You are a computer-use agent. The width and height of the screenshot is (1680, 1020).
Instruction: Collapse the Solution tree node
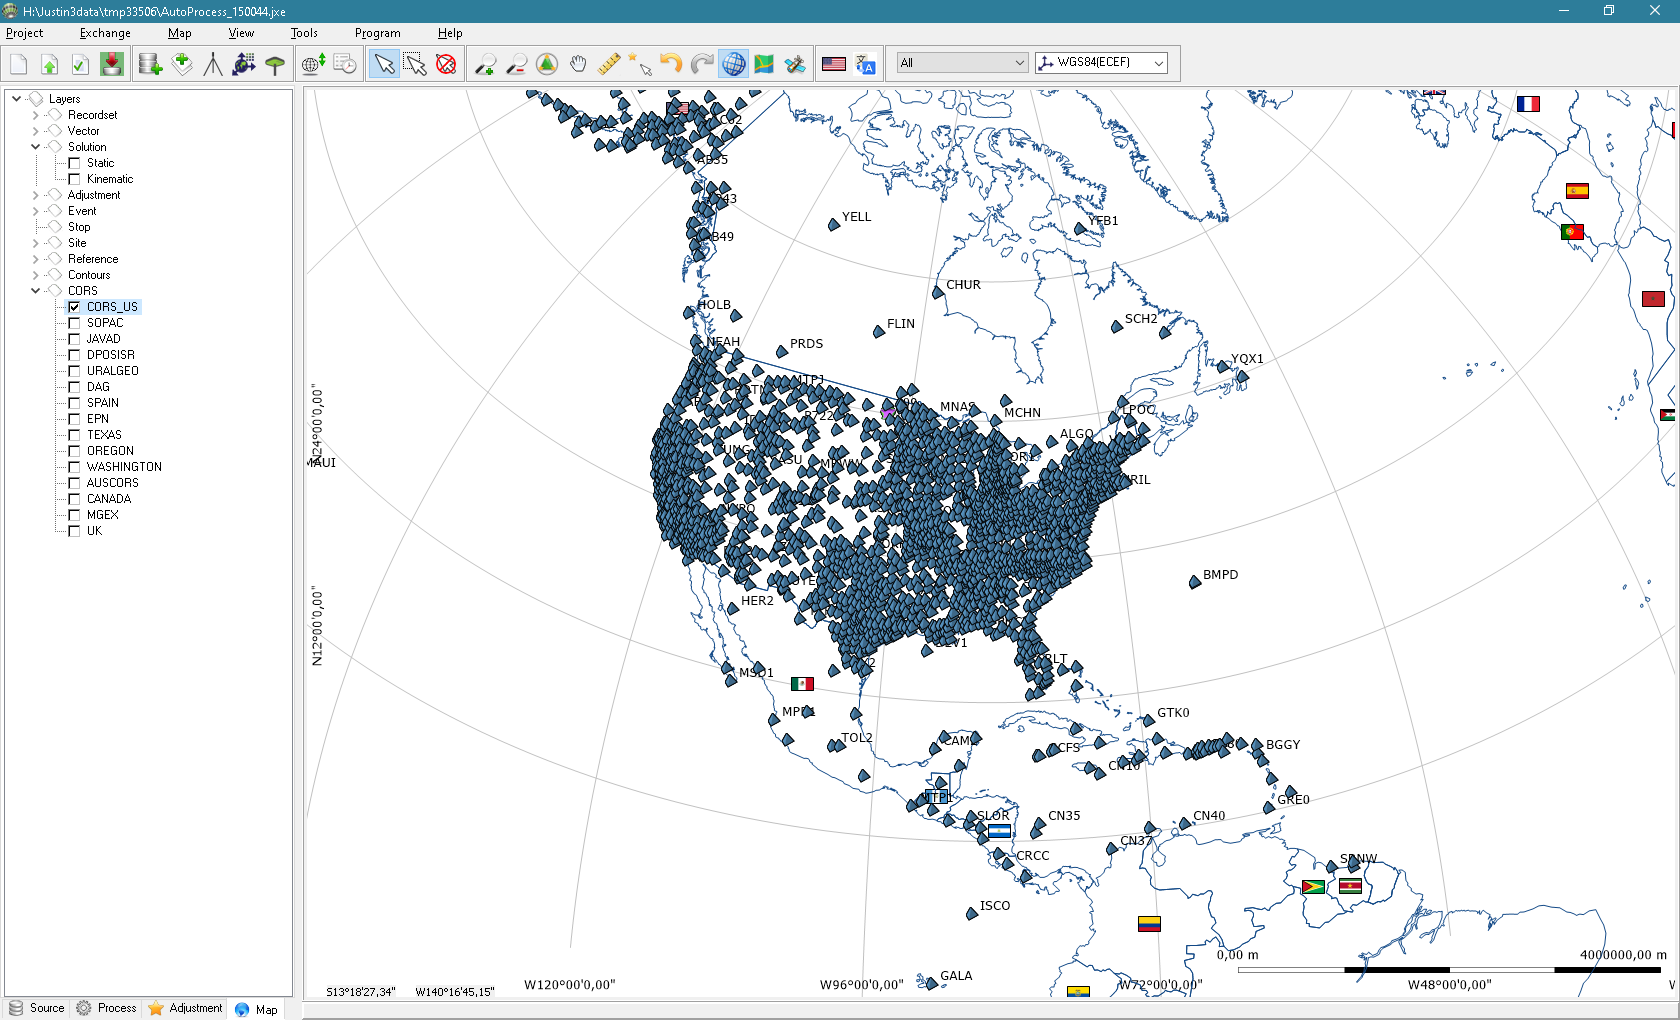35,147
